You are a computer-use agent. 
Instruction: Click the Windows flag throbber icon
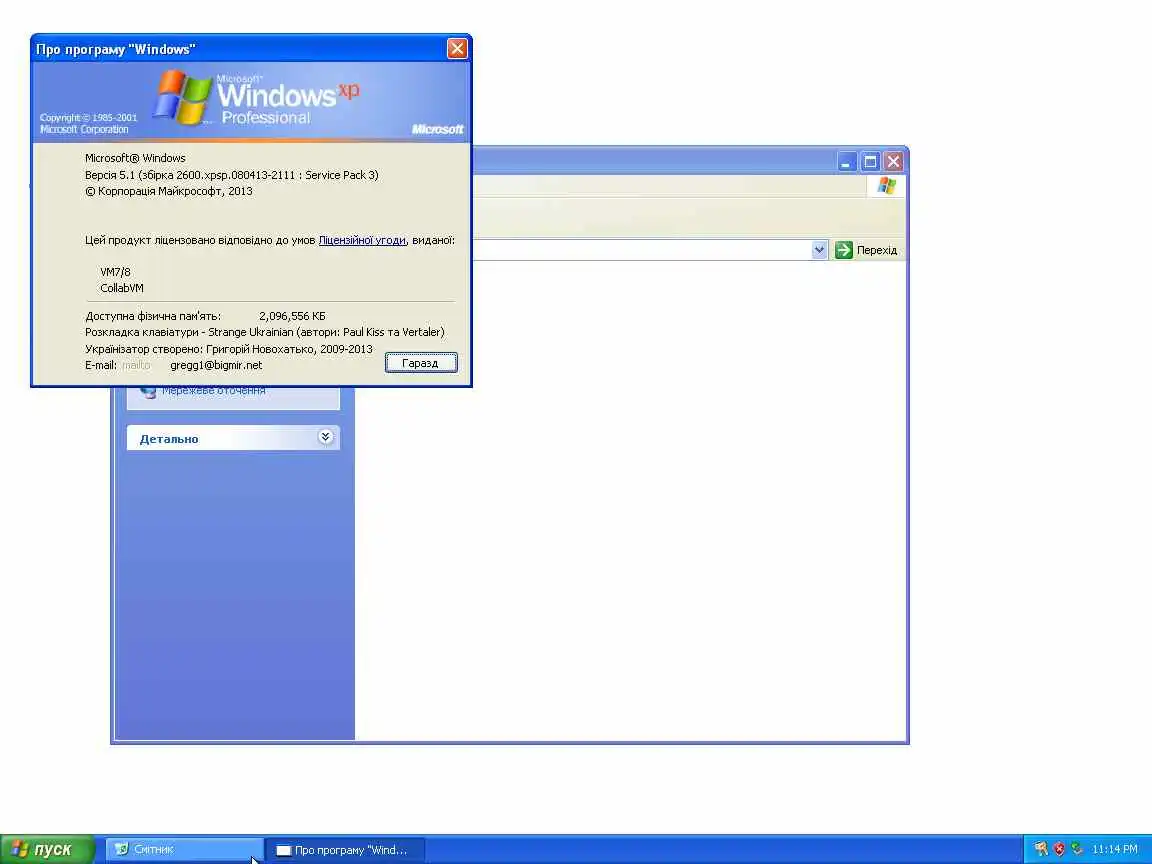point(887,186)
